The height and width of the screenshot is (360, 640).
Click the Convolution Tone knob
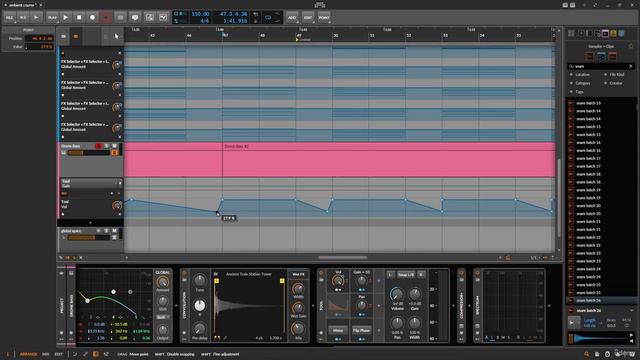(200, 280)
